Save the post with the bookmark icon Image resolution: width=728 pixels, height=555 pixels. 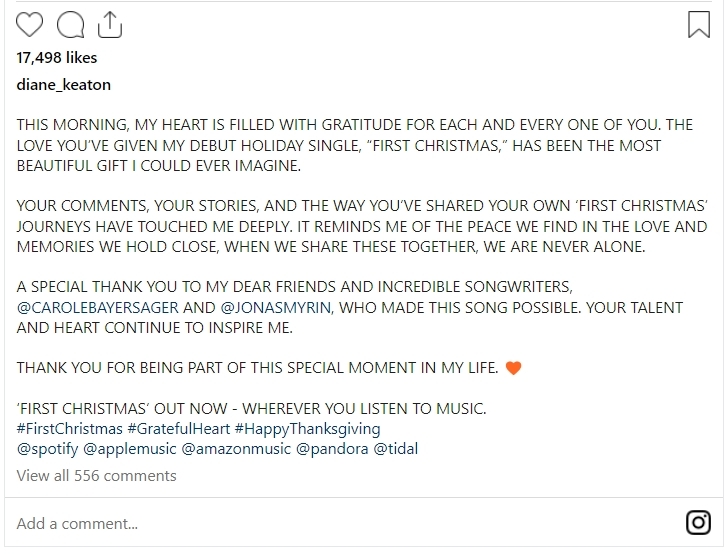698,24
